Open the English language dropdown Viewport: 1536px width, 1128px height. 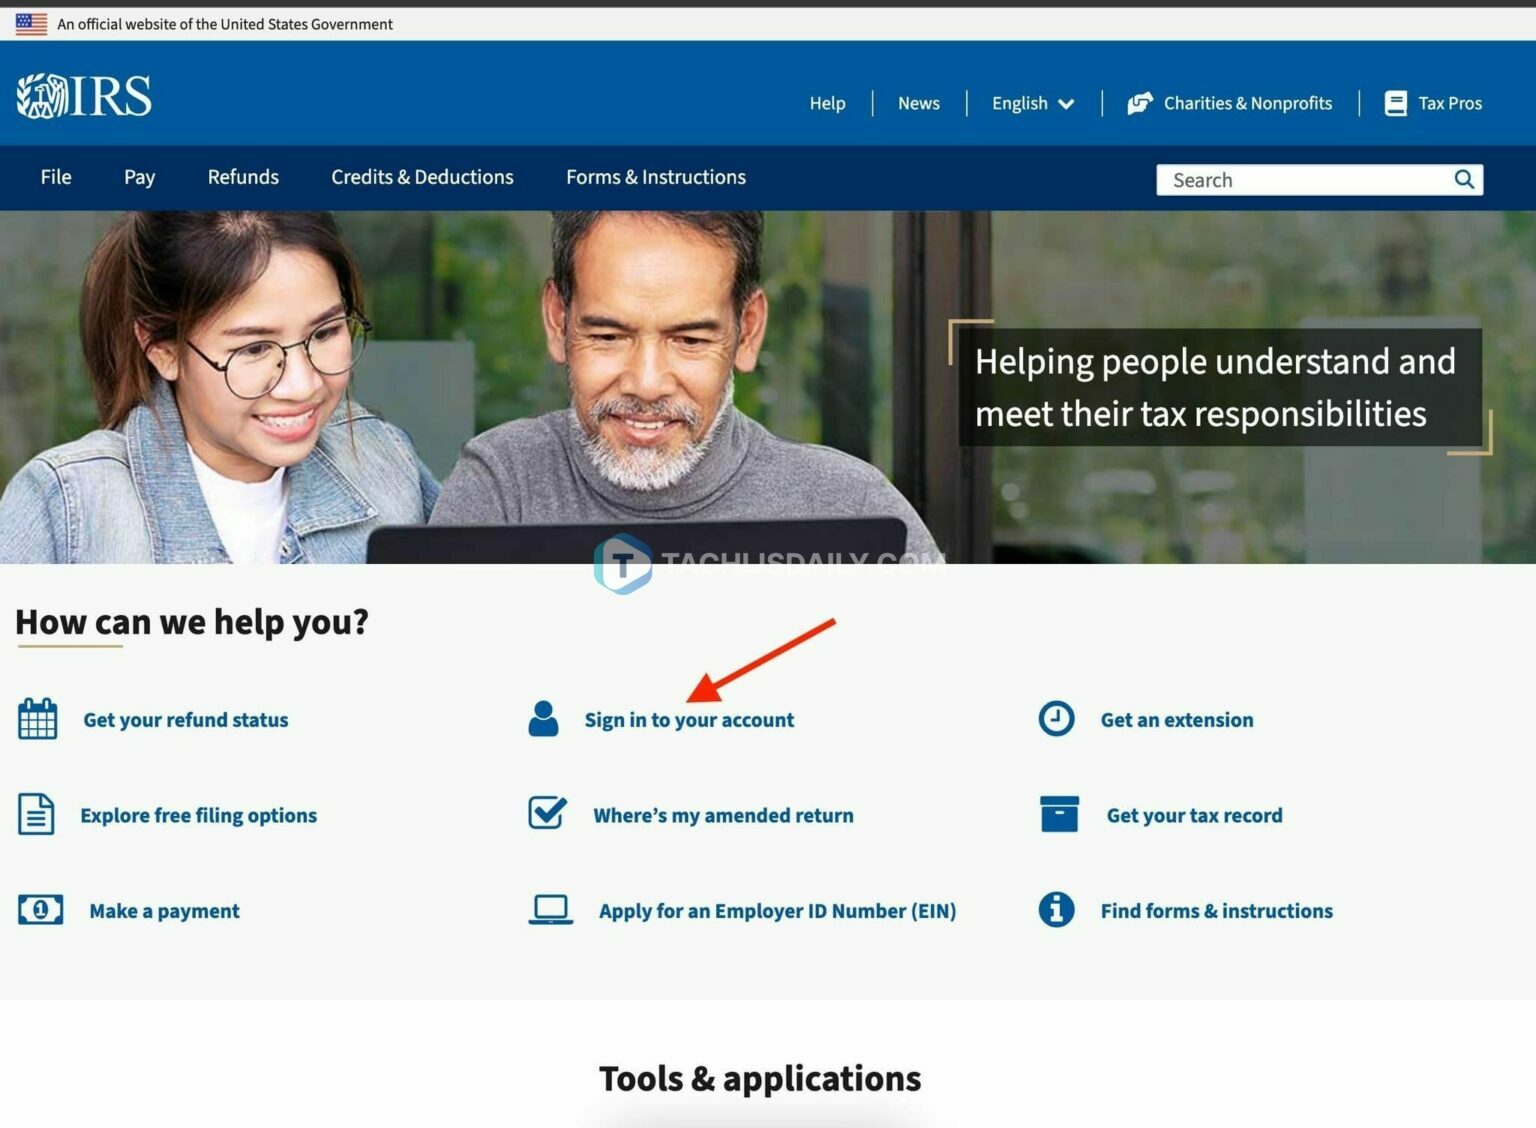(1032, 103)
